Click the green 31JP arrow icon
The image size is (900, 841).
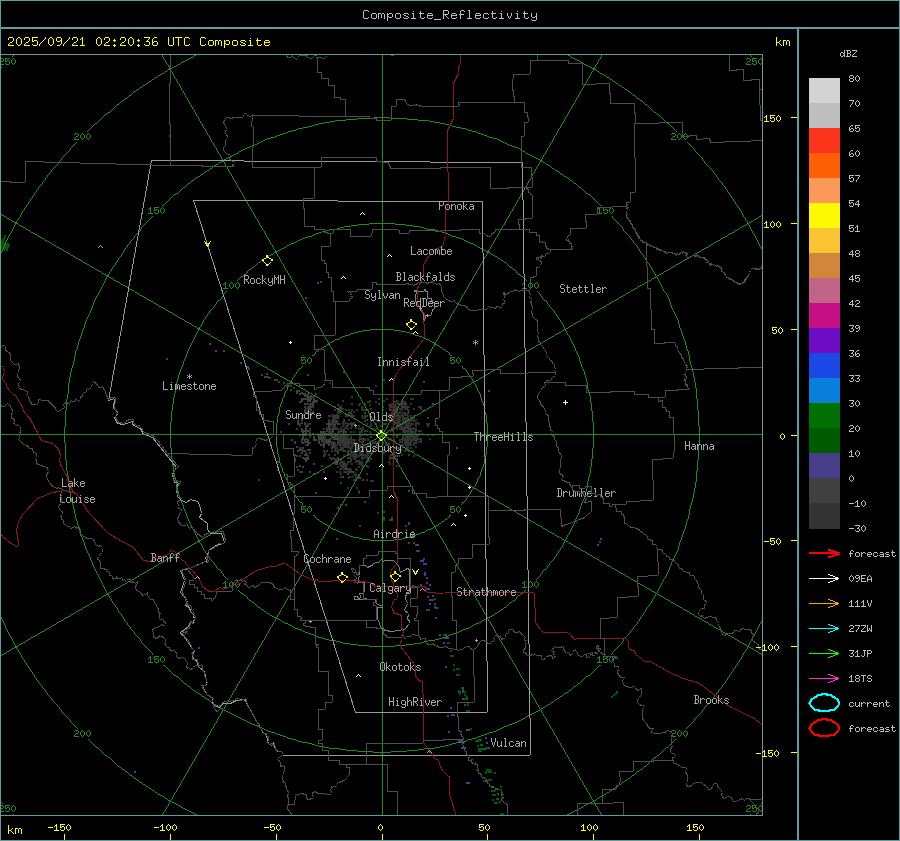click(824, 653)
